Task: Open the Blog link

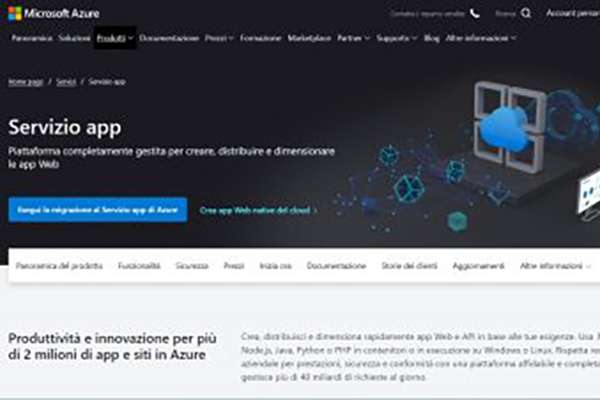Action: [x=432, y=38]
